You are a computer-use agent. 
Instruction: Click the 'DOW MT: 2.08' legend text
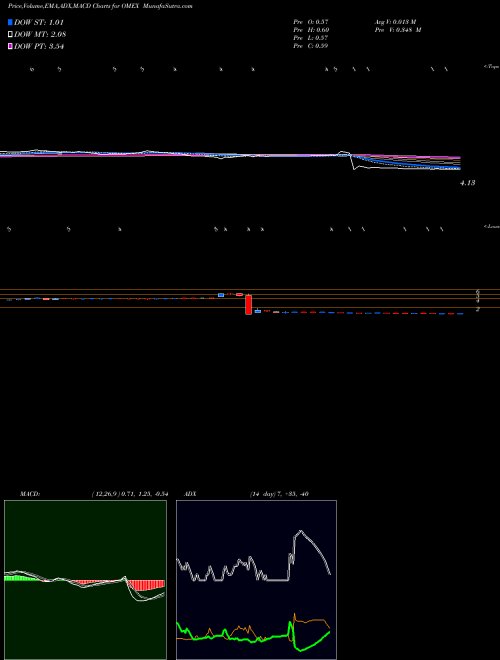(x=40, y=35)
